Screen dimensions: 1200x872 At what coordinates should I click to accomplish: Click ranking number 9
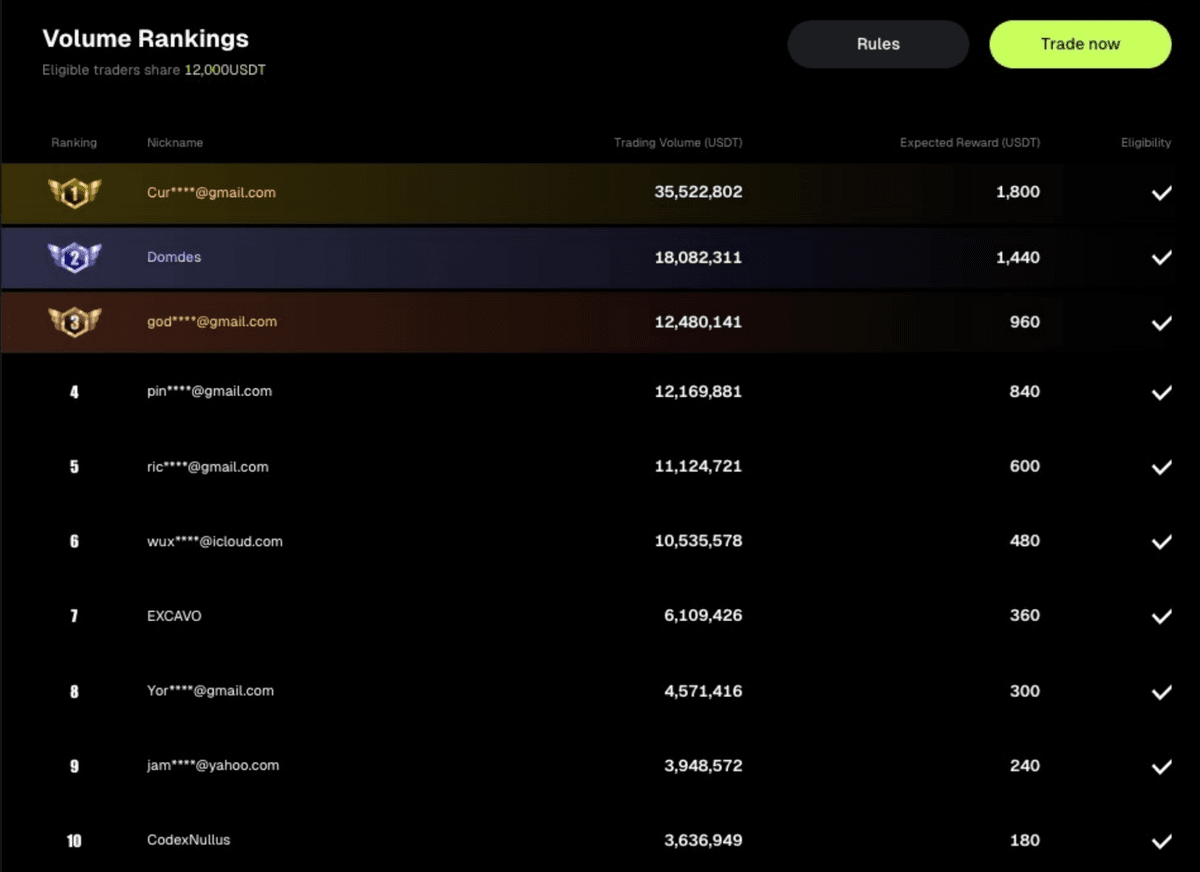pos(74,766)
